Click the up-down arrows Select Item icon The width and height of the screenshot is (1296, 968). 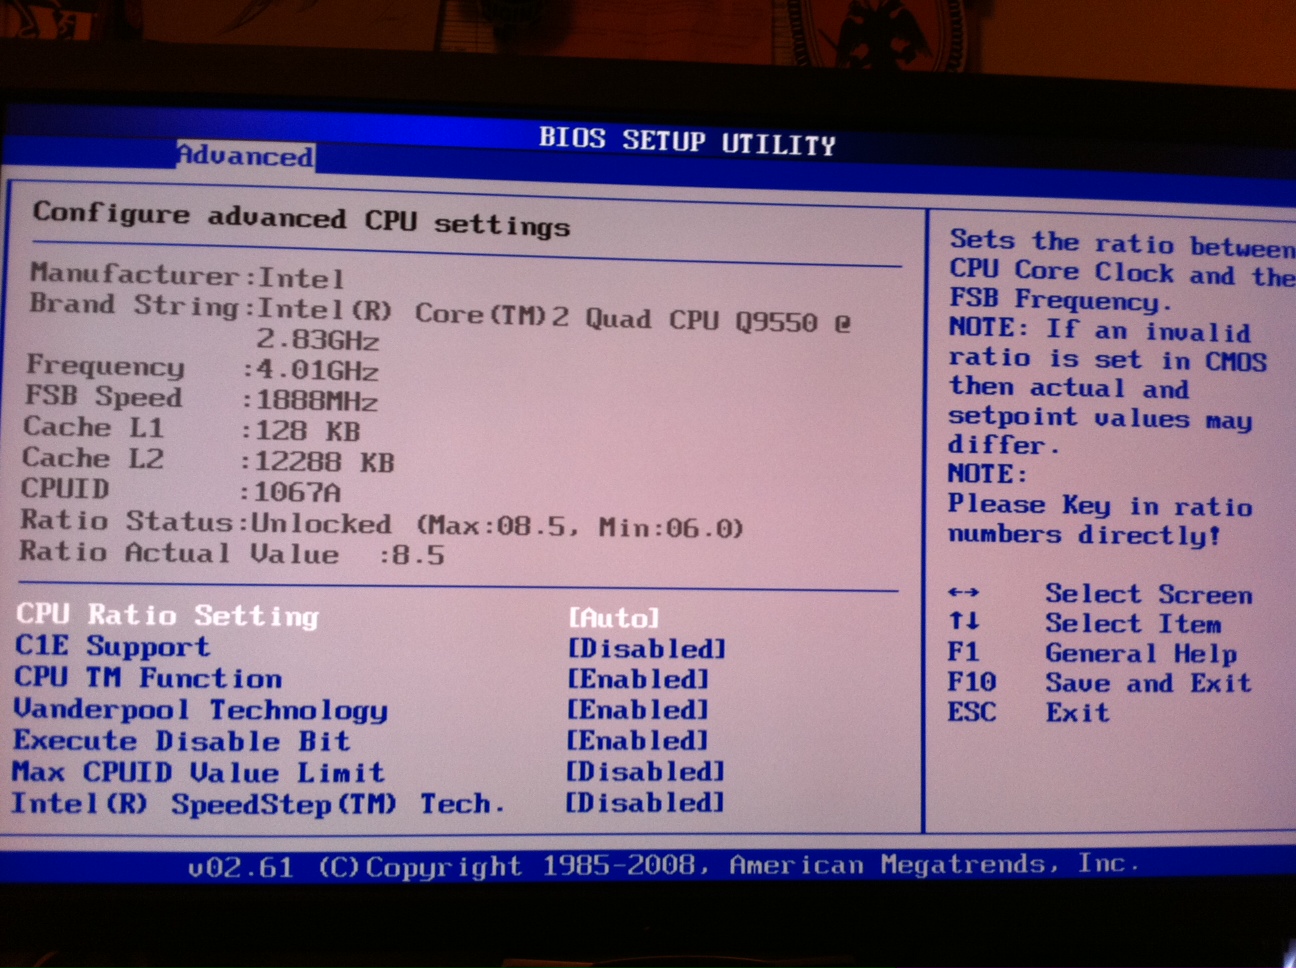click(964, 622)
